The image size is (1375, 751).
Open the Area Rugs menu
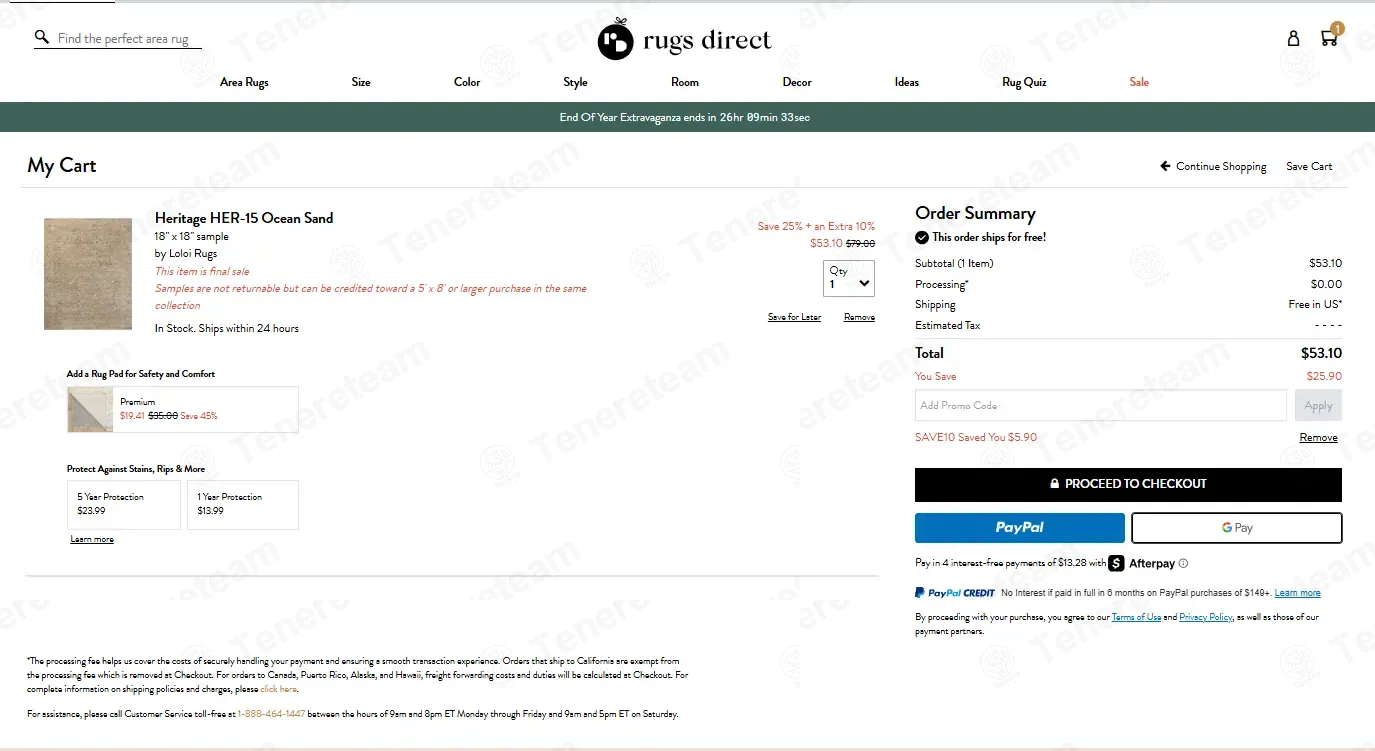pyautogui.click(x=244, y=82)
